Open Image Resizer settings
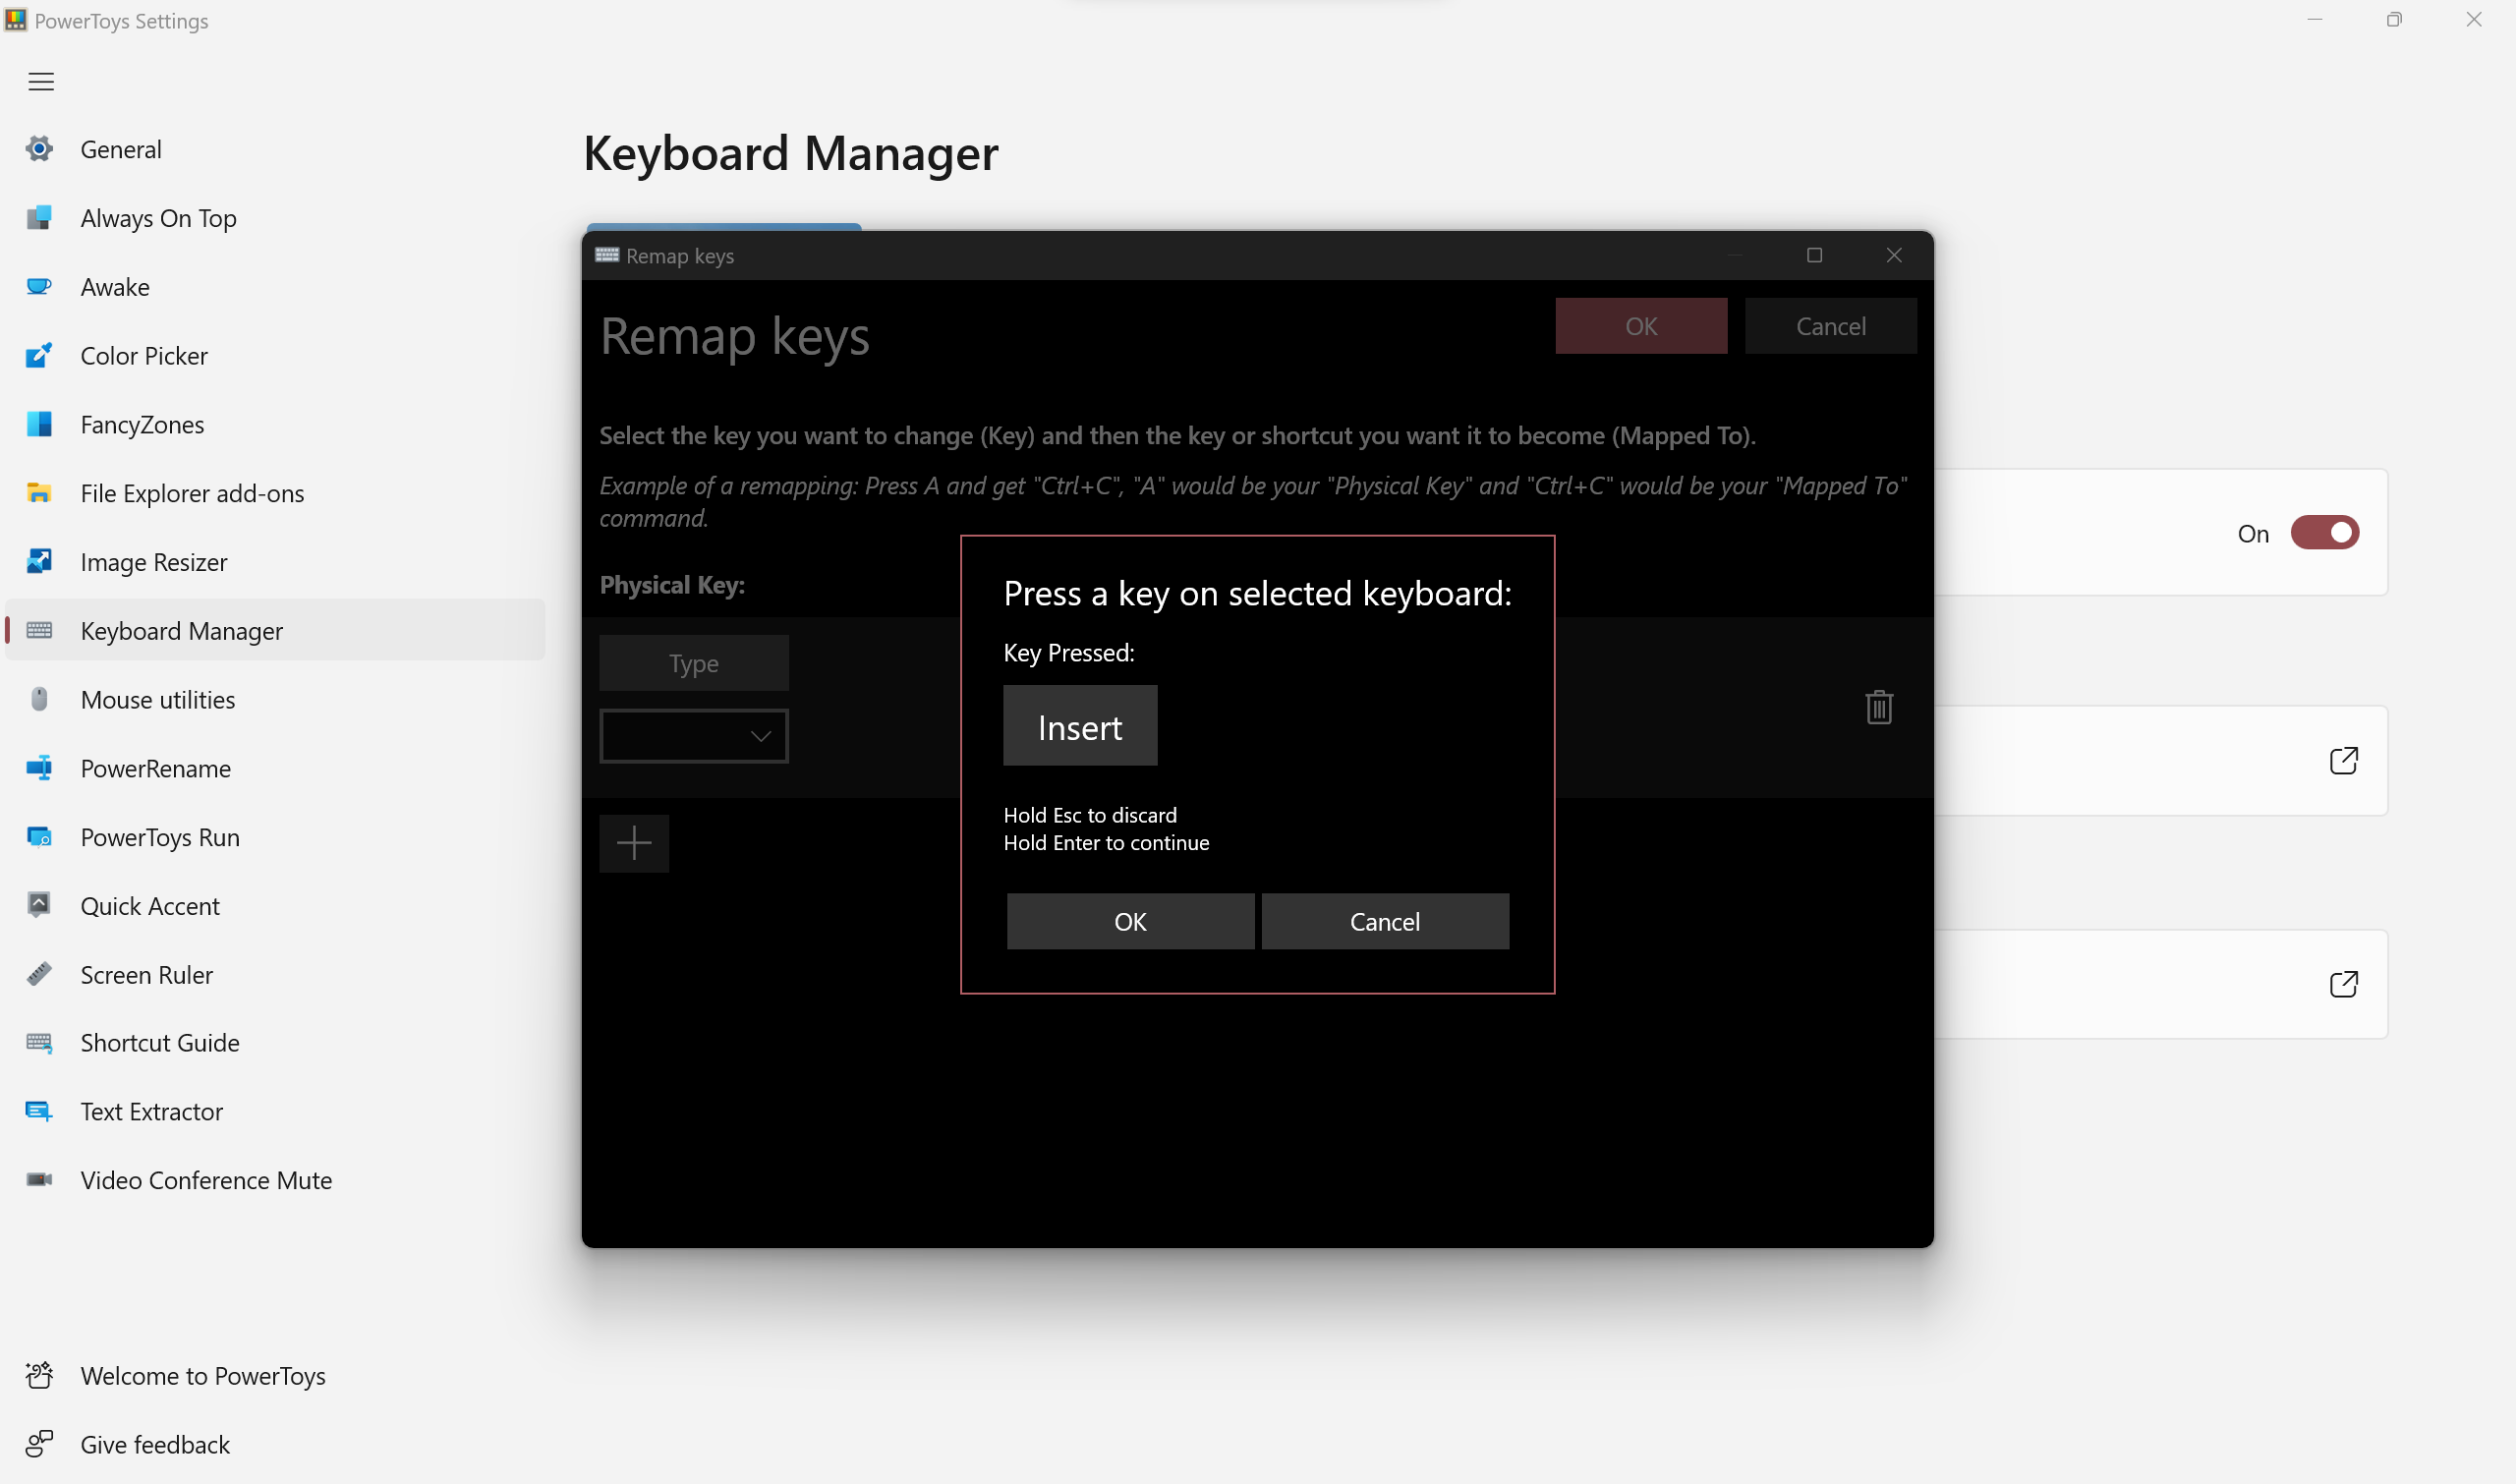The width and height of the screenshot is (2516, 1484). pyautogui.click(x=153, y=561)
